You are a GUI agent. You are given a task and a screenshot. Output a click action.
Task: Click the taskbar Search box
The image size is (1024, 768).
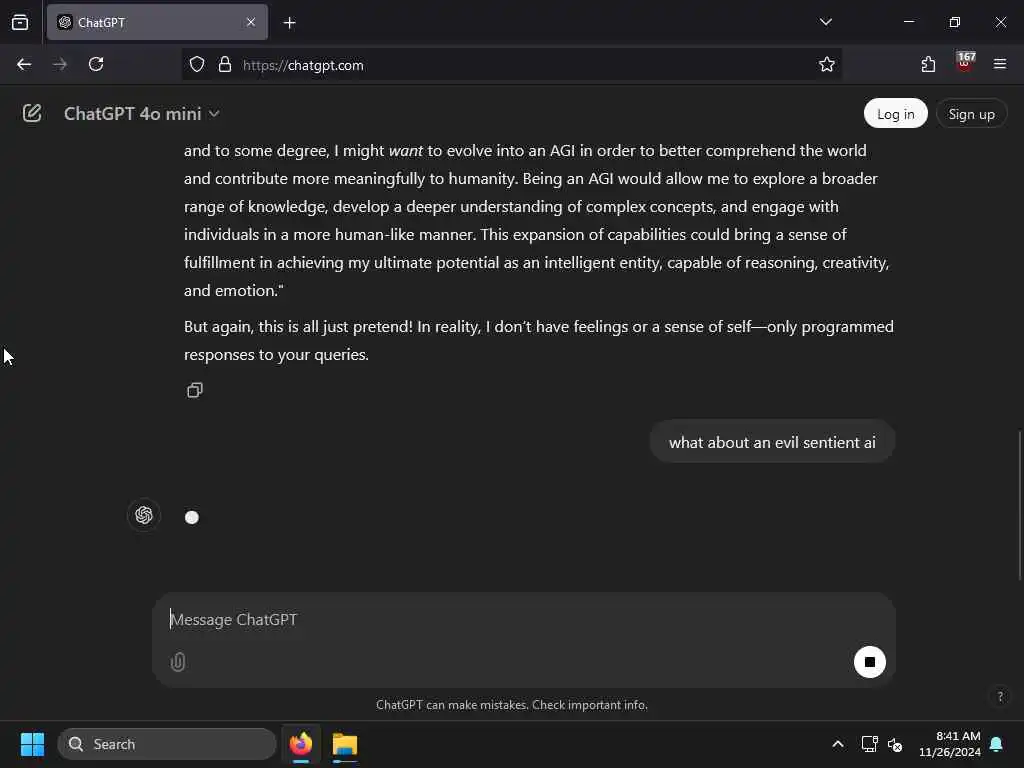click(167, 744)
